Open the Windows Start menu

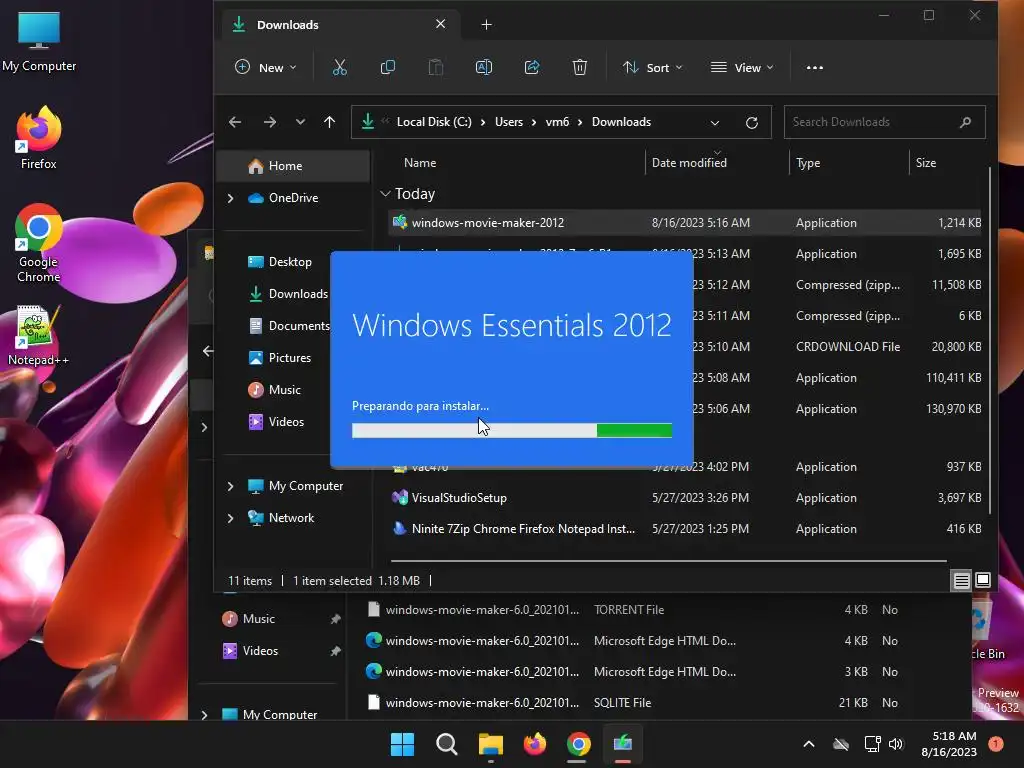402,744
